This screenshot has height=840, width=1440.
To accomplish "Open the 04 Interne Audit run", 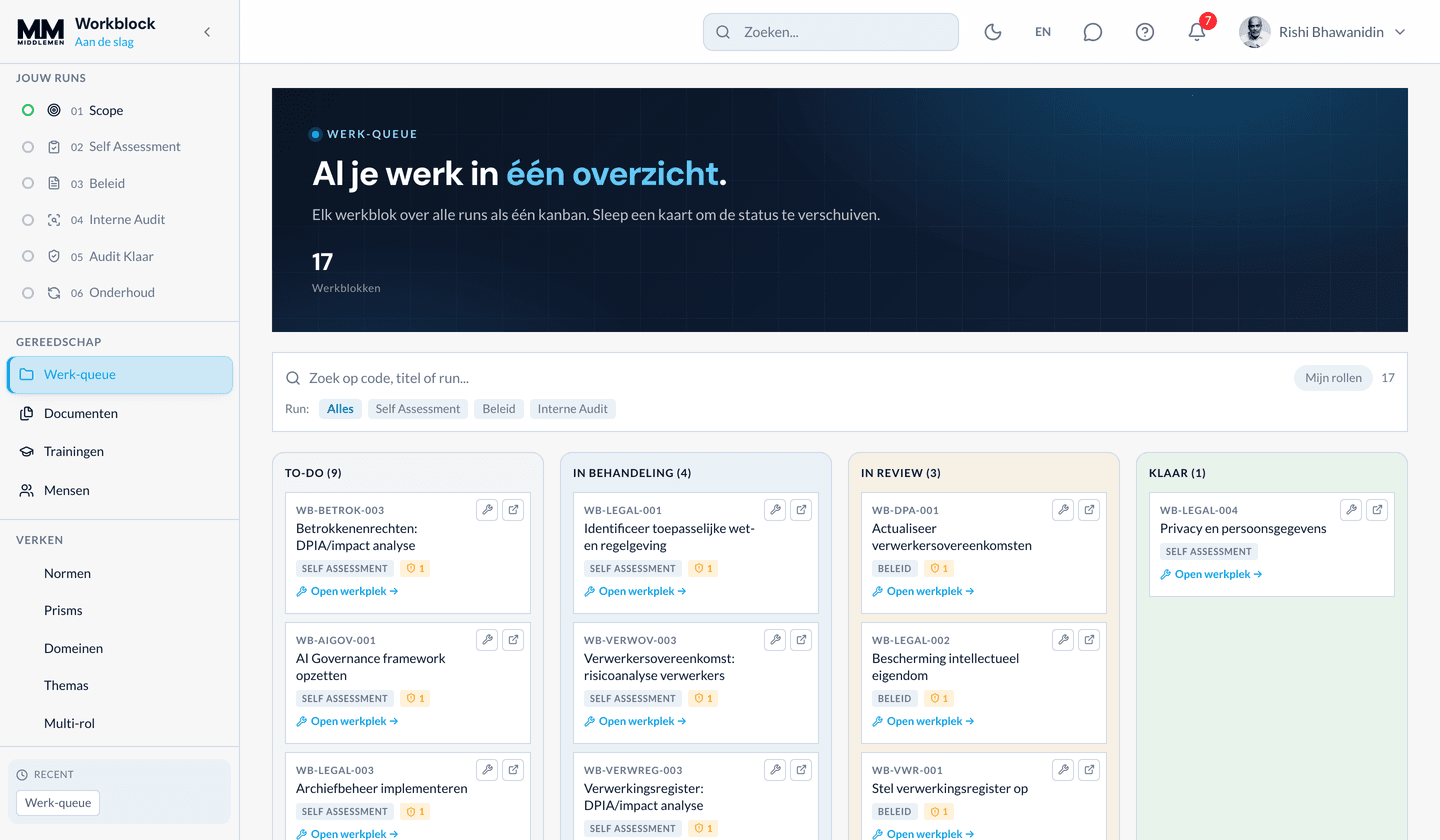I will 120,220.
